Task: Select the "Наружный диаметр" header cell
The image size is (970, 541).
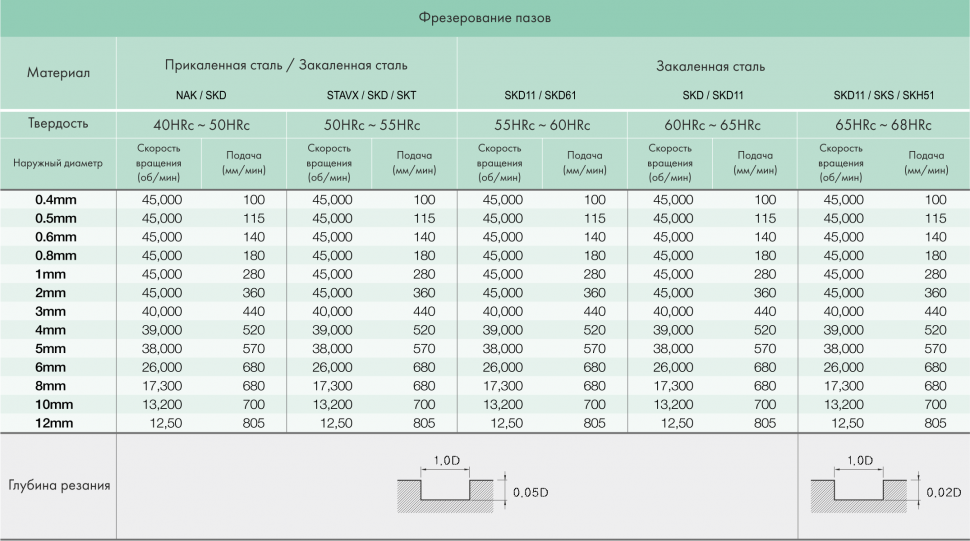Action: pyautogui.click(x=58, y=162)
